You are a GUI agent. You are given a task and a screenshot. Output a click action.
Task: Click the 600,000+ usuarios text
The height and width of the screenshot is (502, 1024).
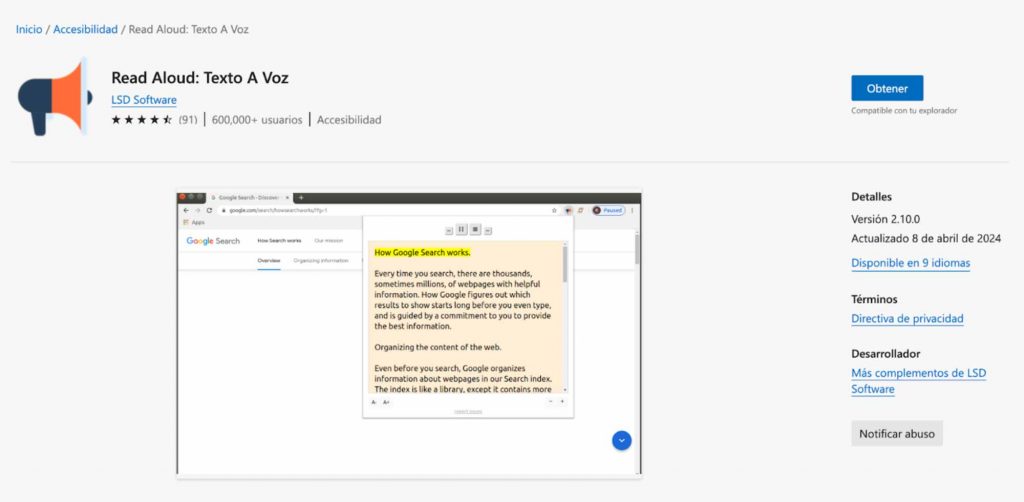click(x=257, y=119)
